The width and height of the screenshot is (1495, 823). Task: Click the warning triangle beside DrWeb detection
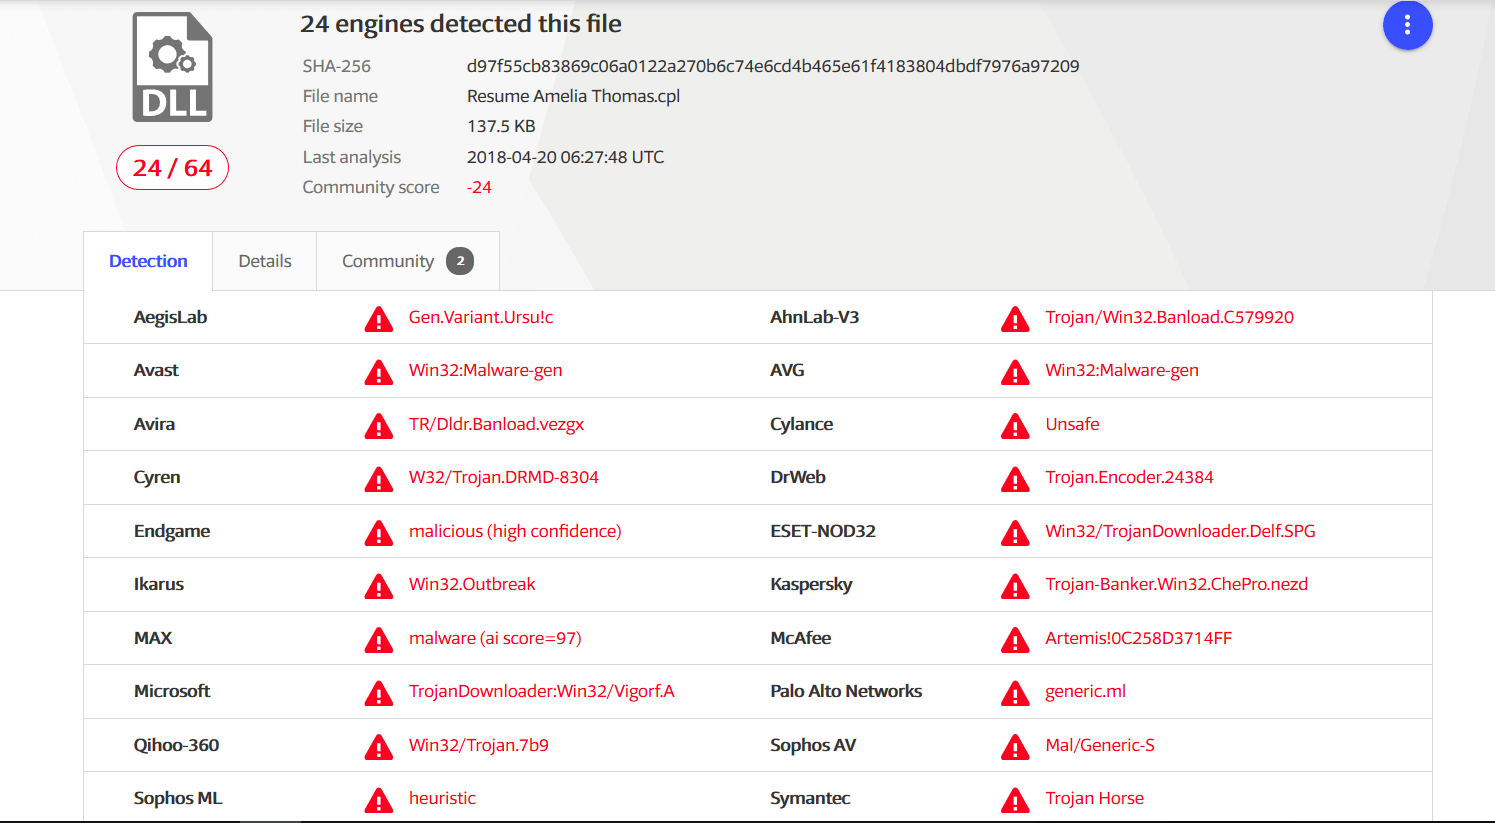coord(1015,479)
